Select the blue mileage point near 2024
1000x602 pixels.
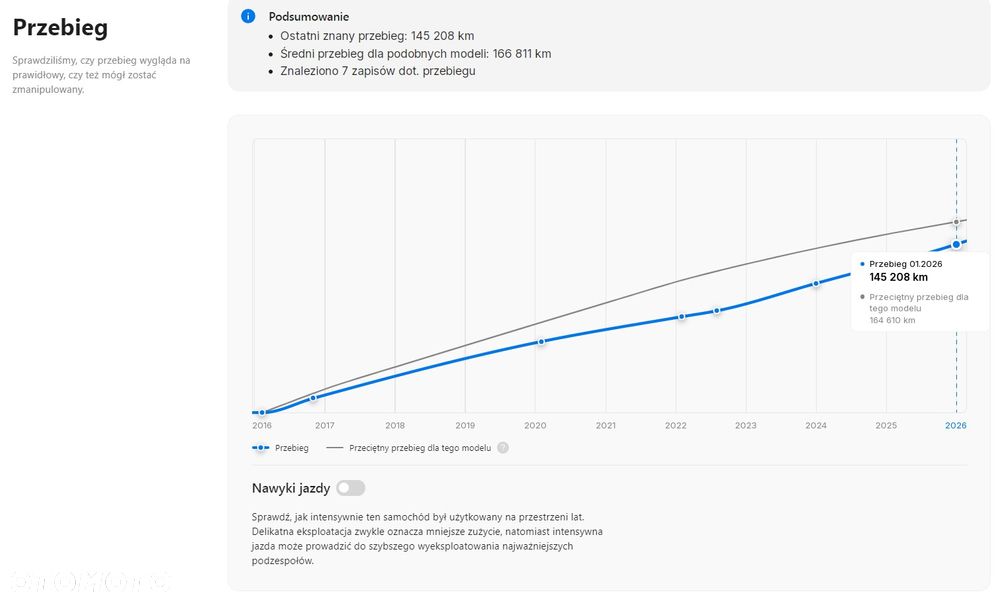[x=816, y=284]
